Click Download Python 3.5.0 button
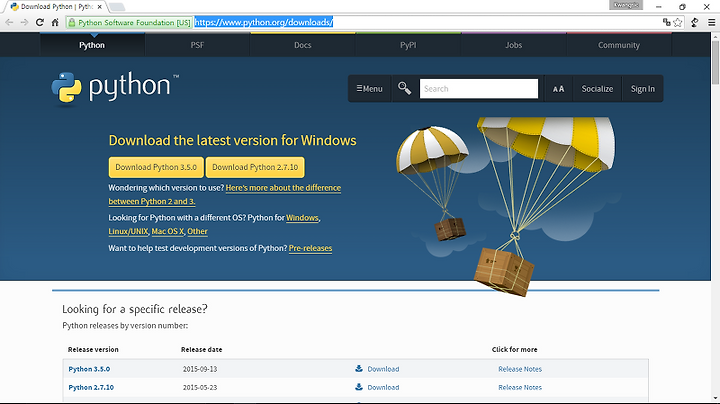Viewport: 720px width, 404px height. pos(156,167)
